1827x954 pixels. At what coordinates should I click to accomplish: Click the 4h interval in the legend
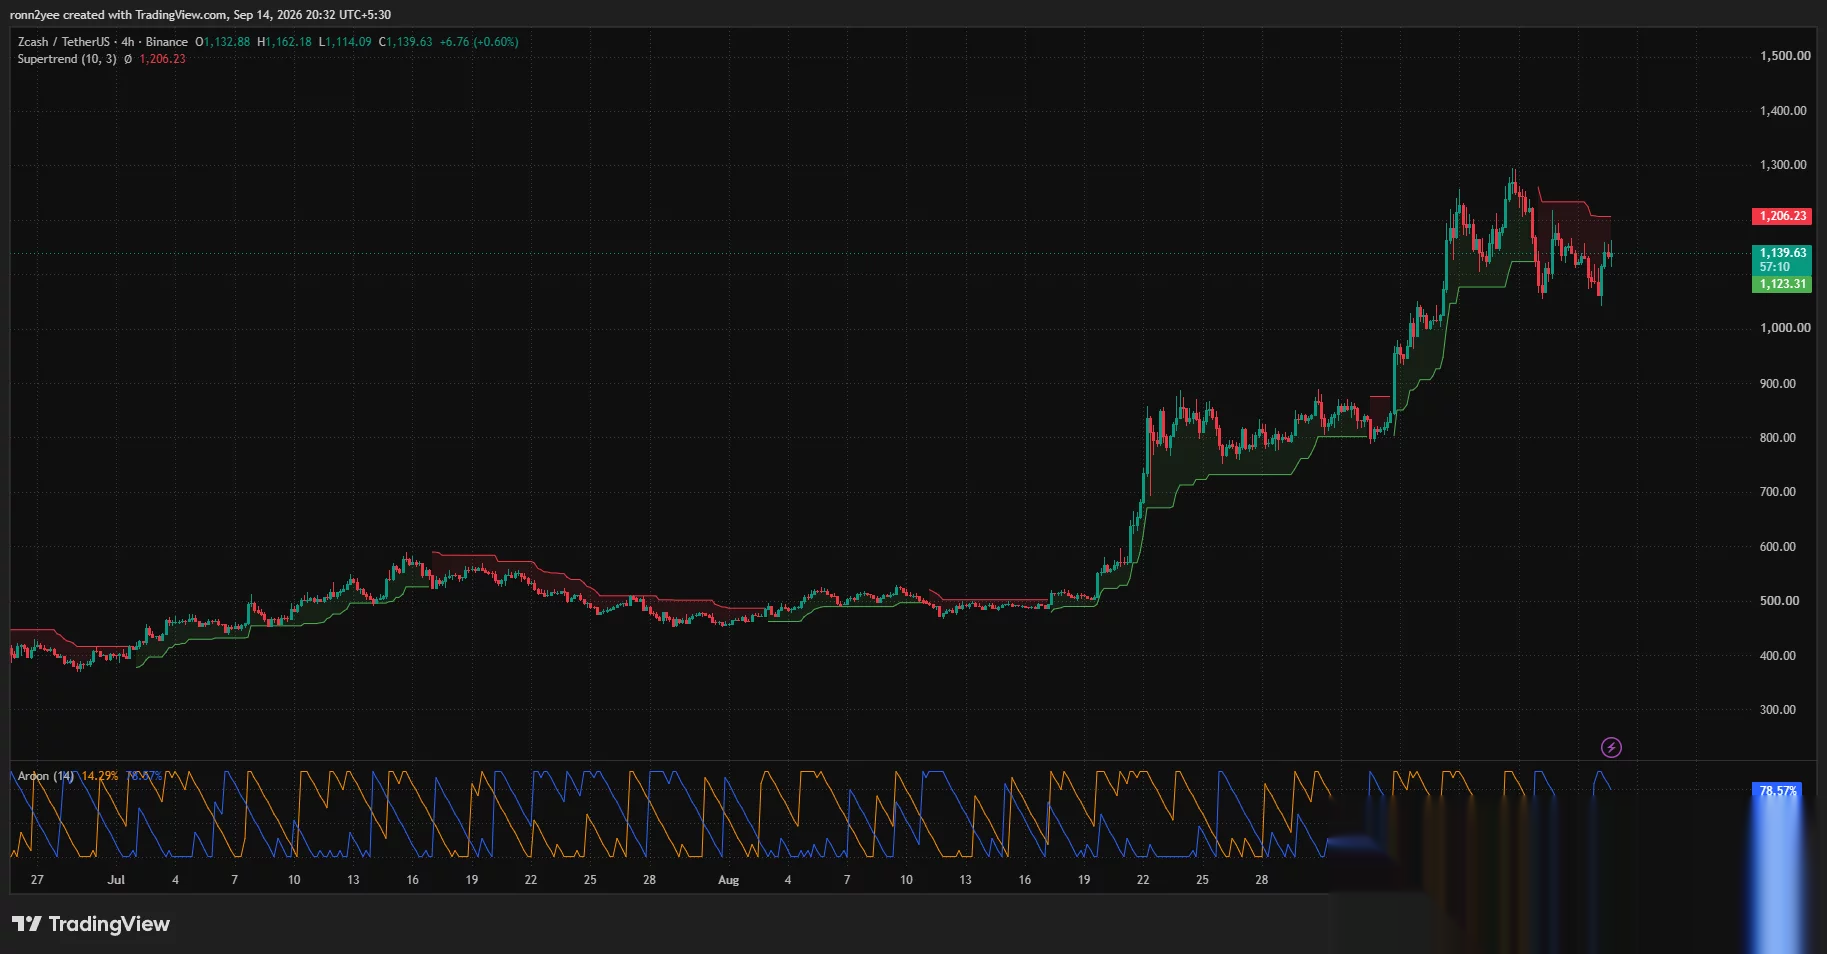click(127, 42)
